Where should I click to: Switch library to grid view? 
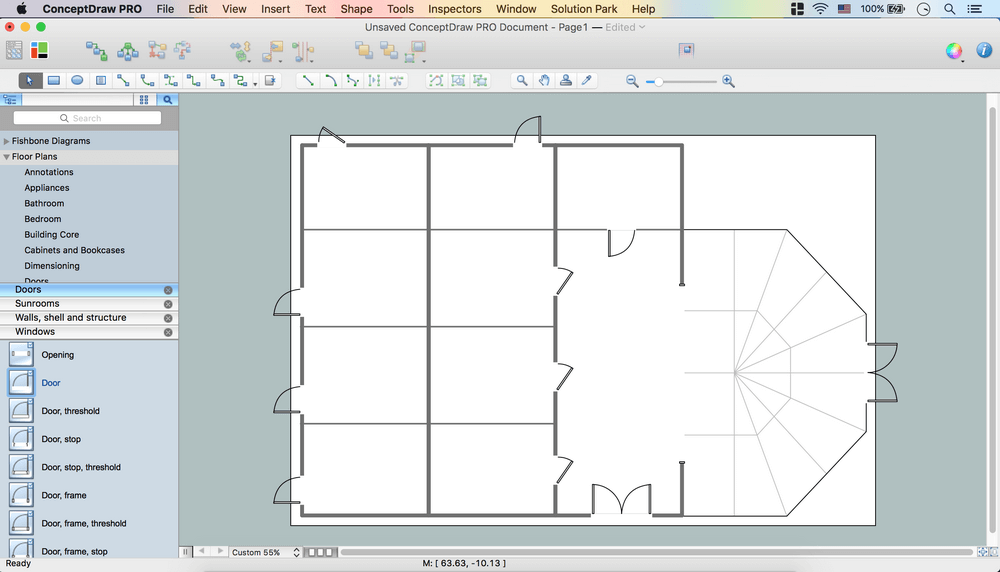click(144, 100)
